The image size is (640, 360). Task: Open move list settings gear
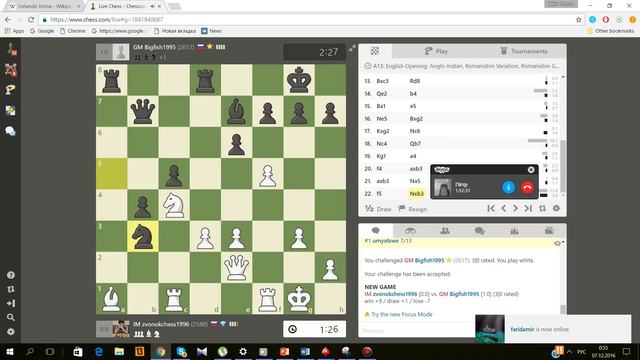[556, 209]
